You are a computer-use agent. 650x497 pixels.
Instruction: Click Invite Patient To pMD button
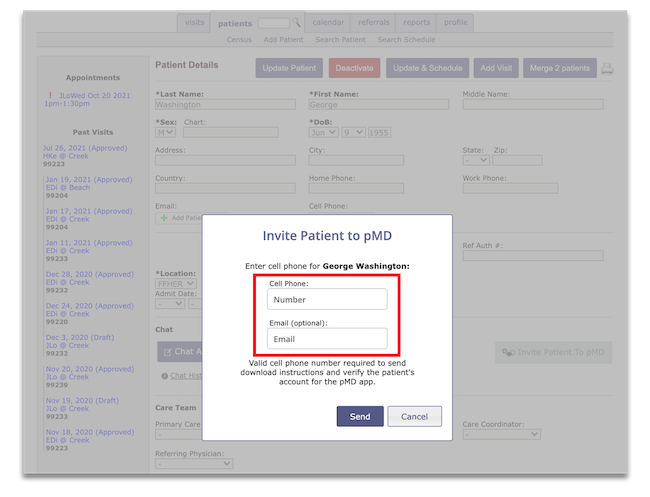click(553, 352)
